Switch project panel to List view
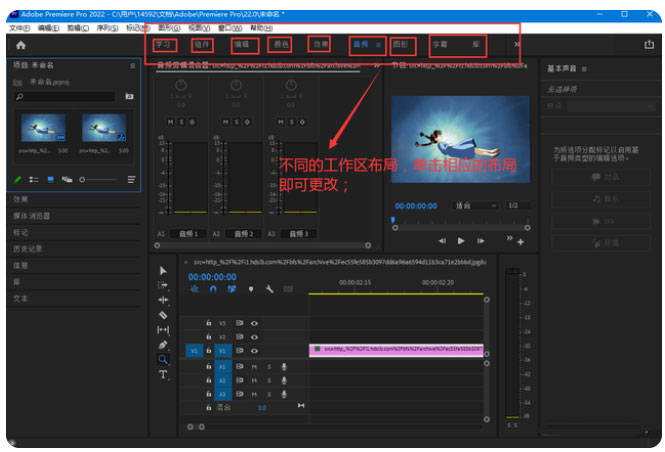 point(34,179)
